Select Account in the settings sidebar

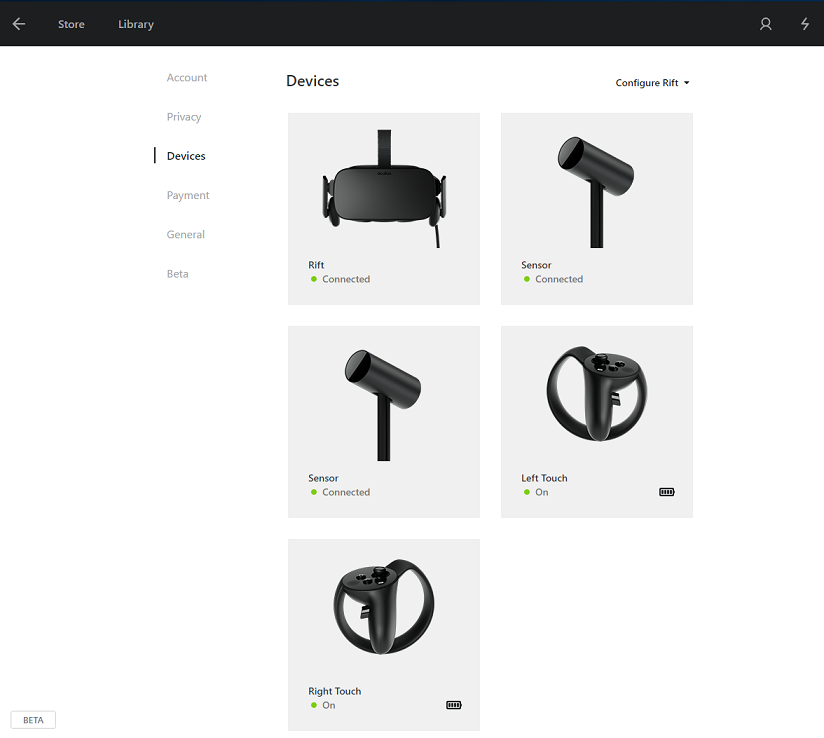(187, 77)
